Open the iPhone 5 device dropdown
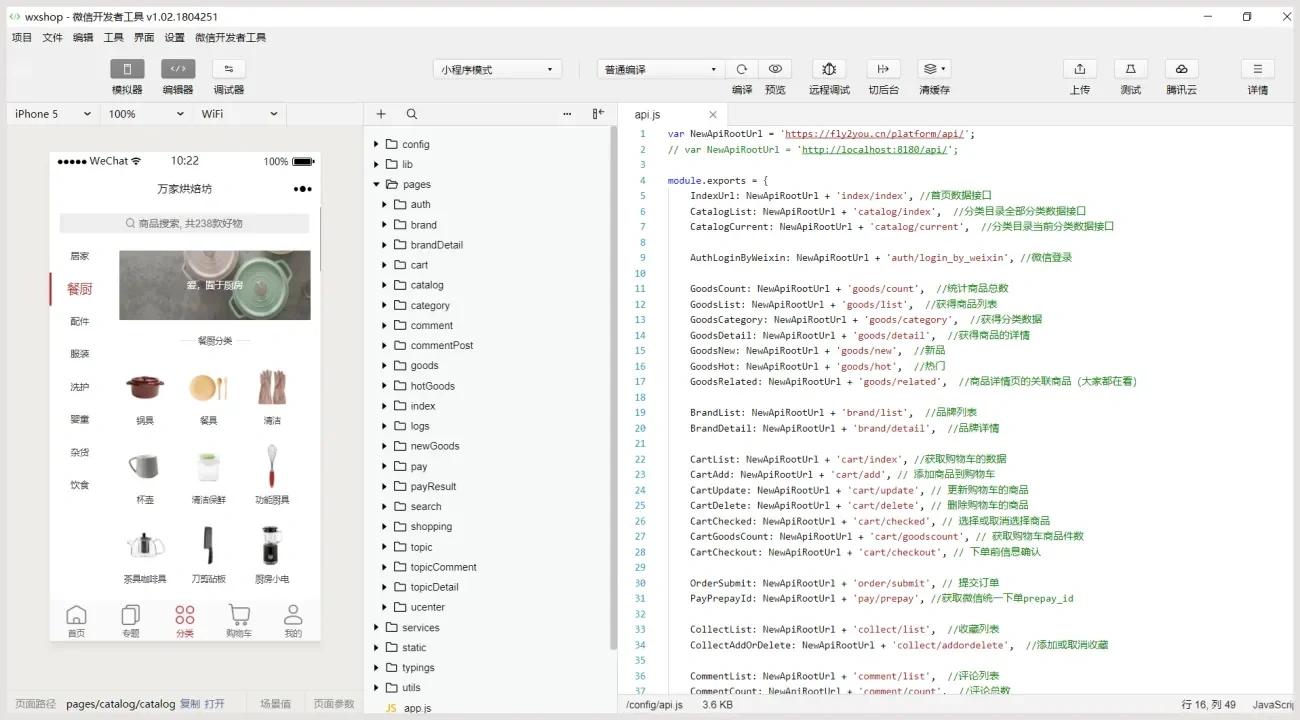Image resolution: width=1300 pixels, height=720 pixels. (x=50, y=113)
